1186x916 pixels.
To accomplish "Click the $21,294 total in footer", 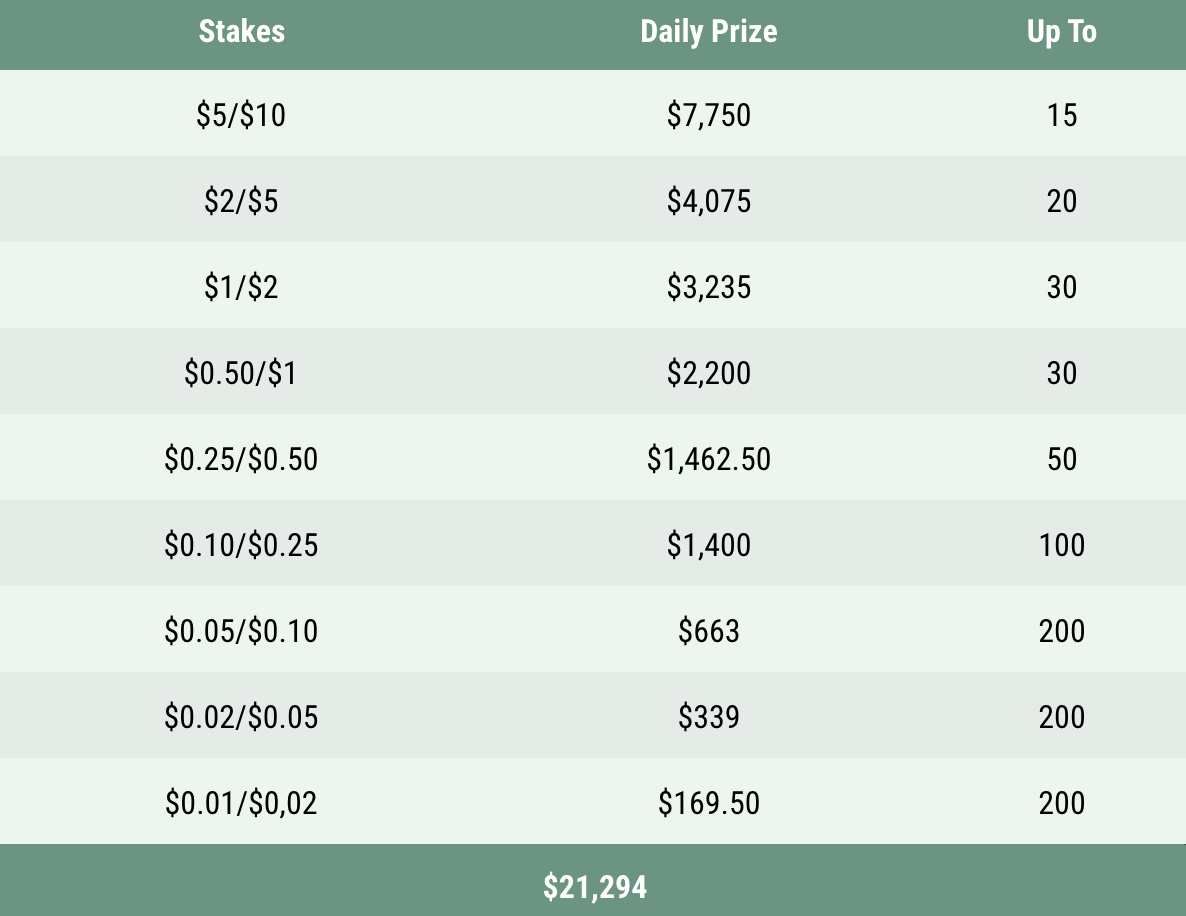I will pyautogui.click(x=595, y=887).
